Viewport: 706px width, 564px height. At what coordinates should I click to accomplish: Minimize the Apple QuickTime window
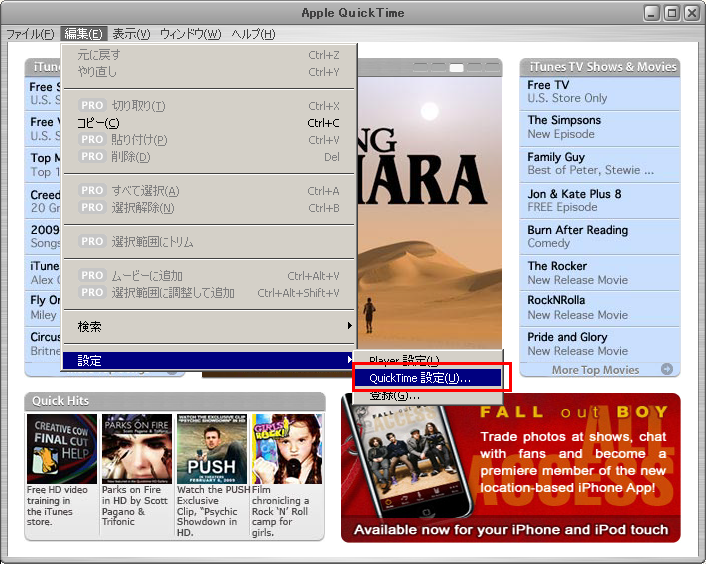[652, 13]
